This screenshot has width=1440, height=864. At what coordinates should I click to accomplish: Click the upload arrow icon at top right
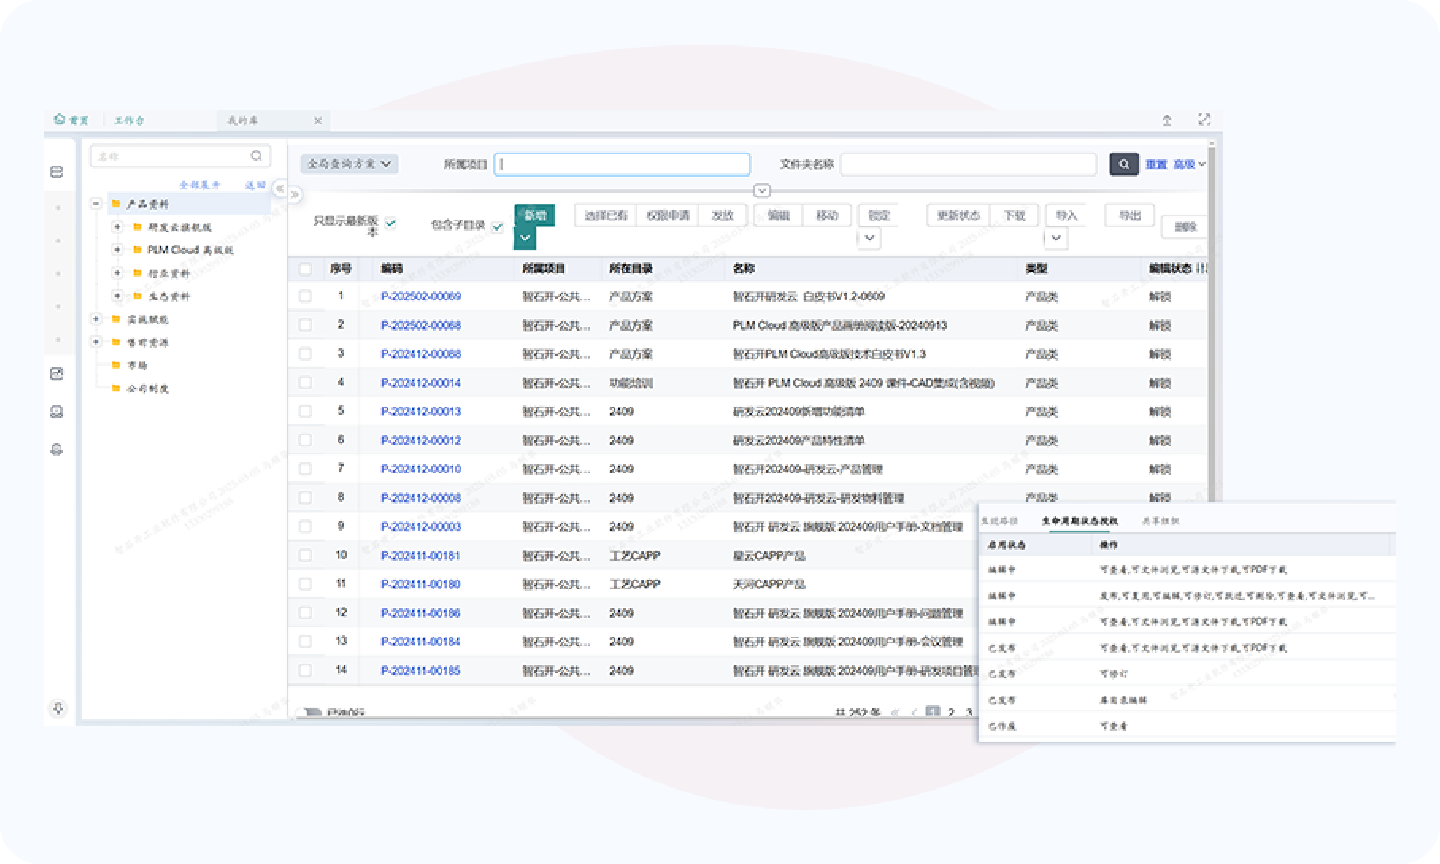(1167, 120)
